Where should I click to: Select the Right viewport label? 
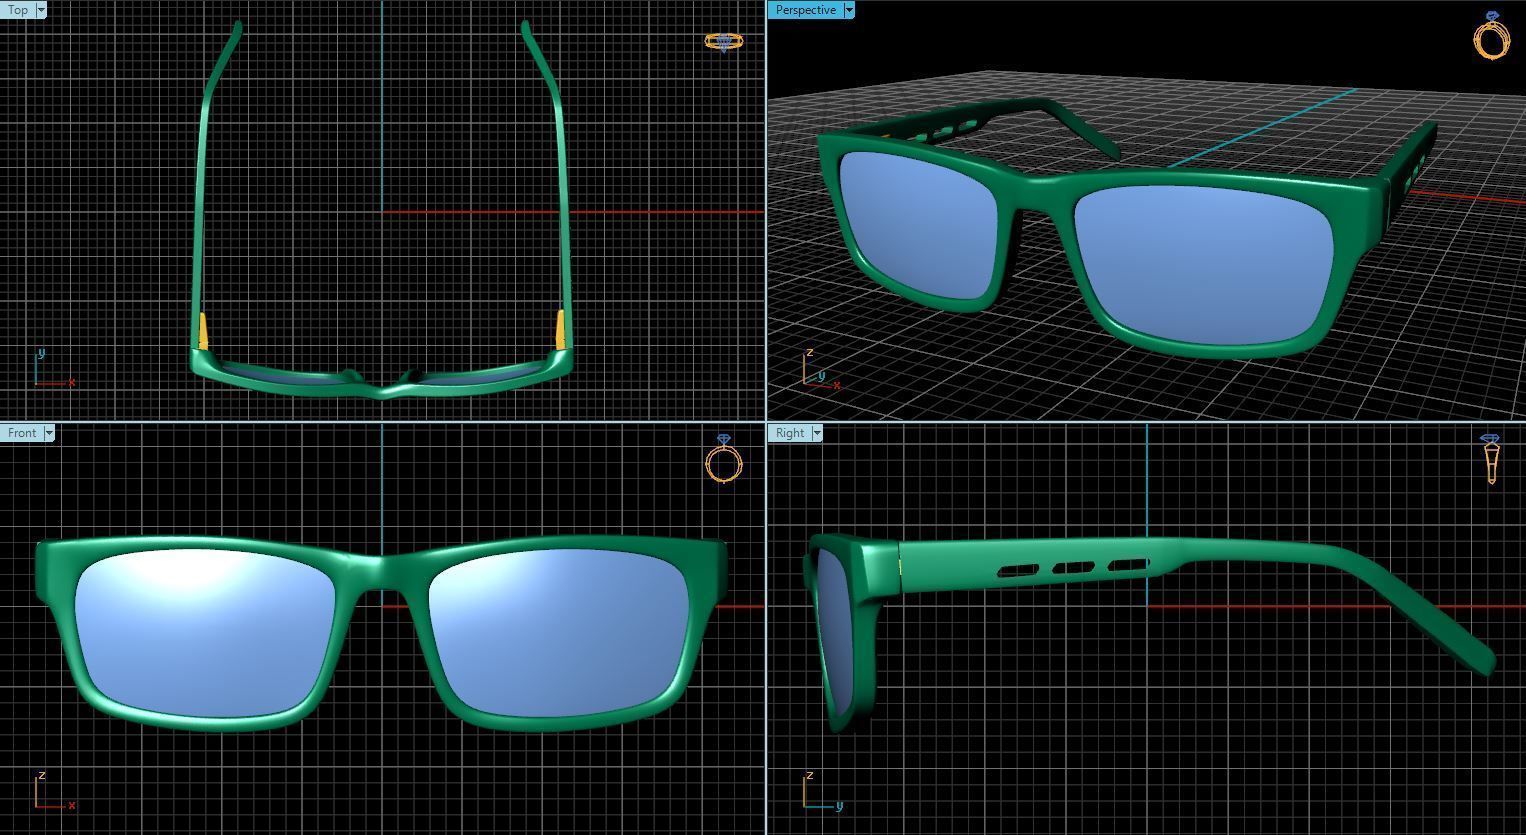[x=789, y=433]
